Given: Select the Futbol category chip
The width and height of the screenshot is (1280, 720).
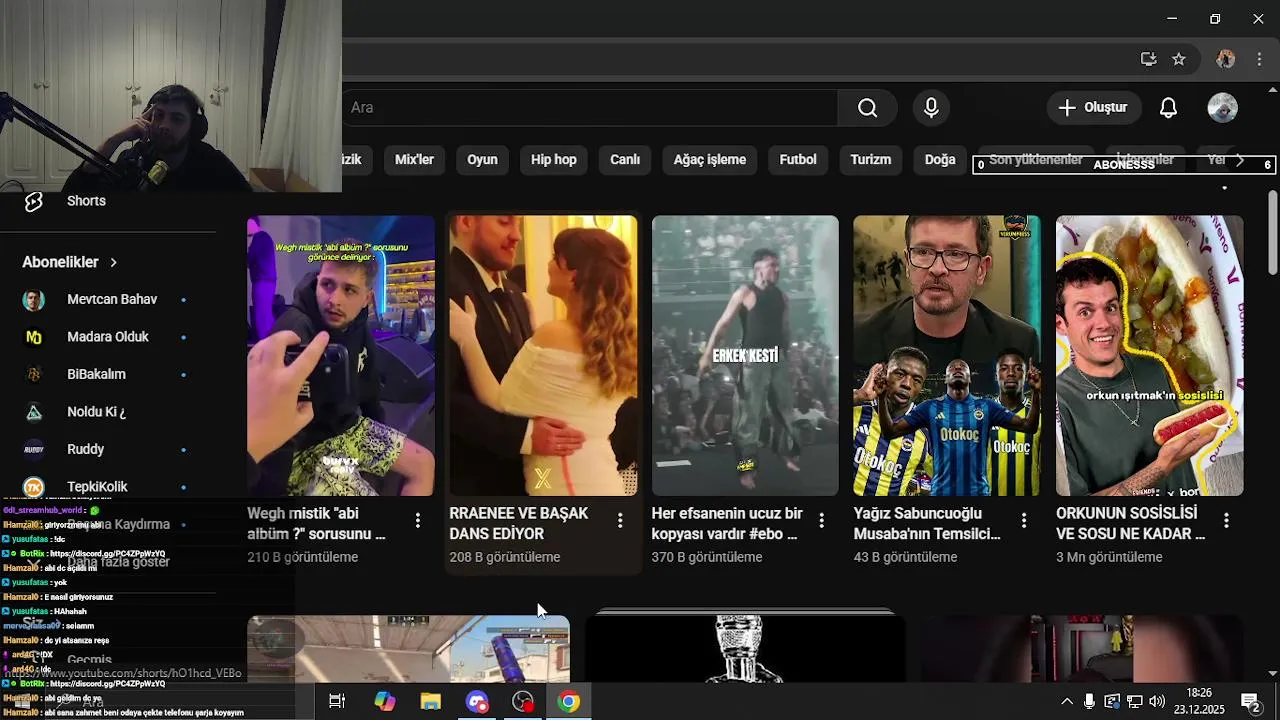Looking at the screenshot, I should tap(798, 160).
